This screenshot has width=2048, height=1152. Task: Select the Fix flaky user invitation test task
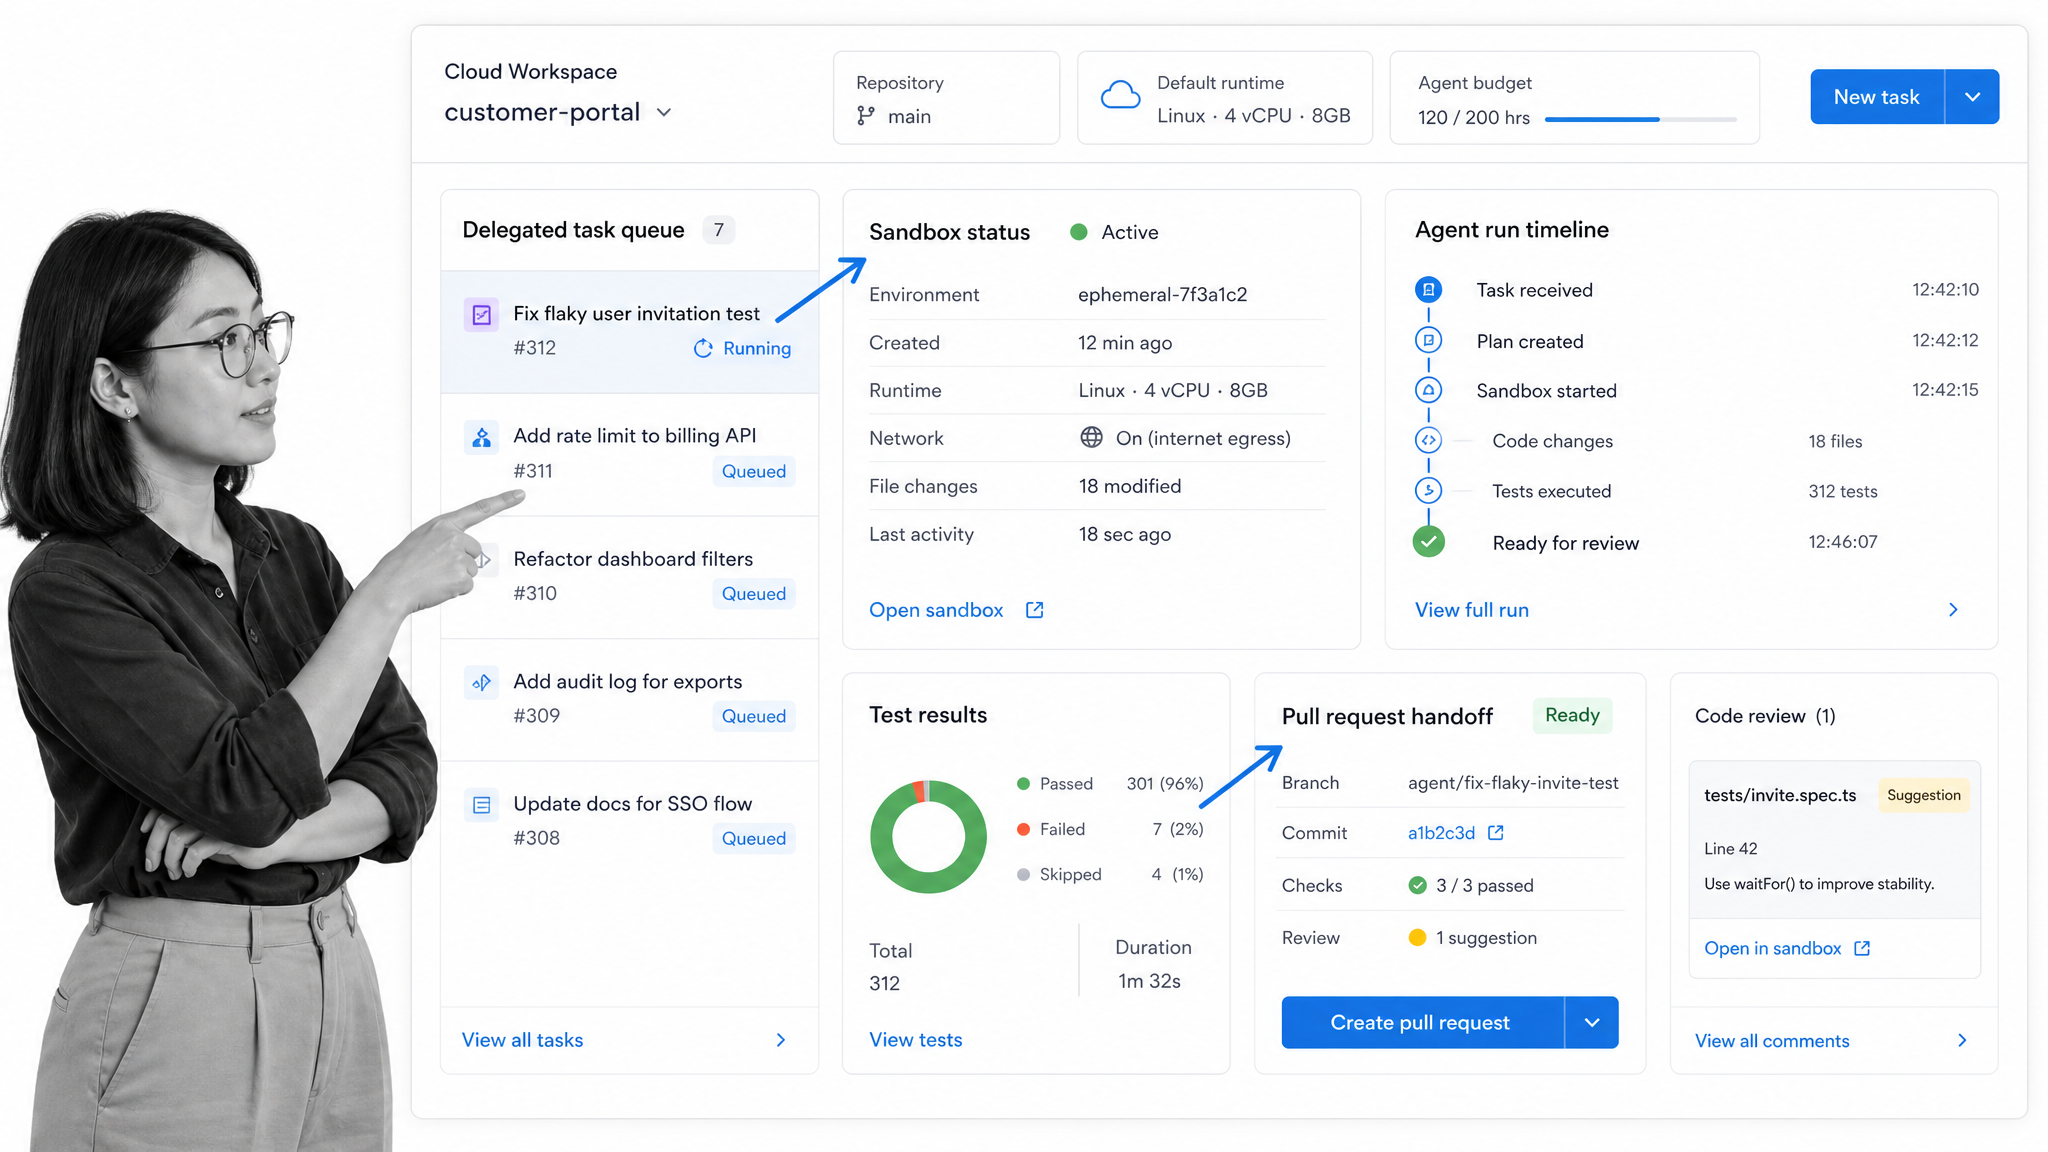click(x=630, y=332)
